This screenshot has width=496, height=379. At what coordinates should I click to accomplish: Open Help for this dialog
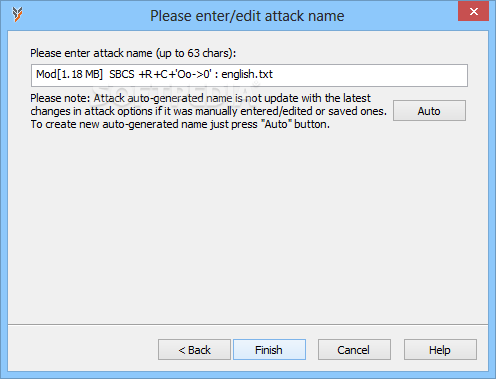pos(440,350)
